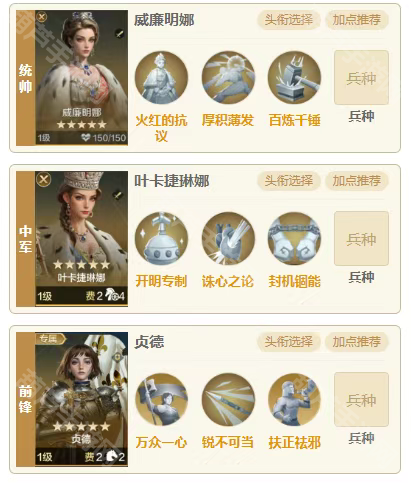Open 头衔选择 for 威廉明娜
Viewport: 411px width, 483px height.
289,20
